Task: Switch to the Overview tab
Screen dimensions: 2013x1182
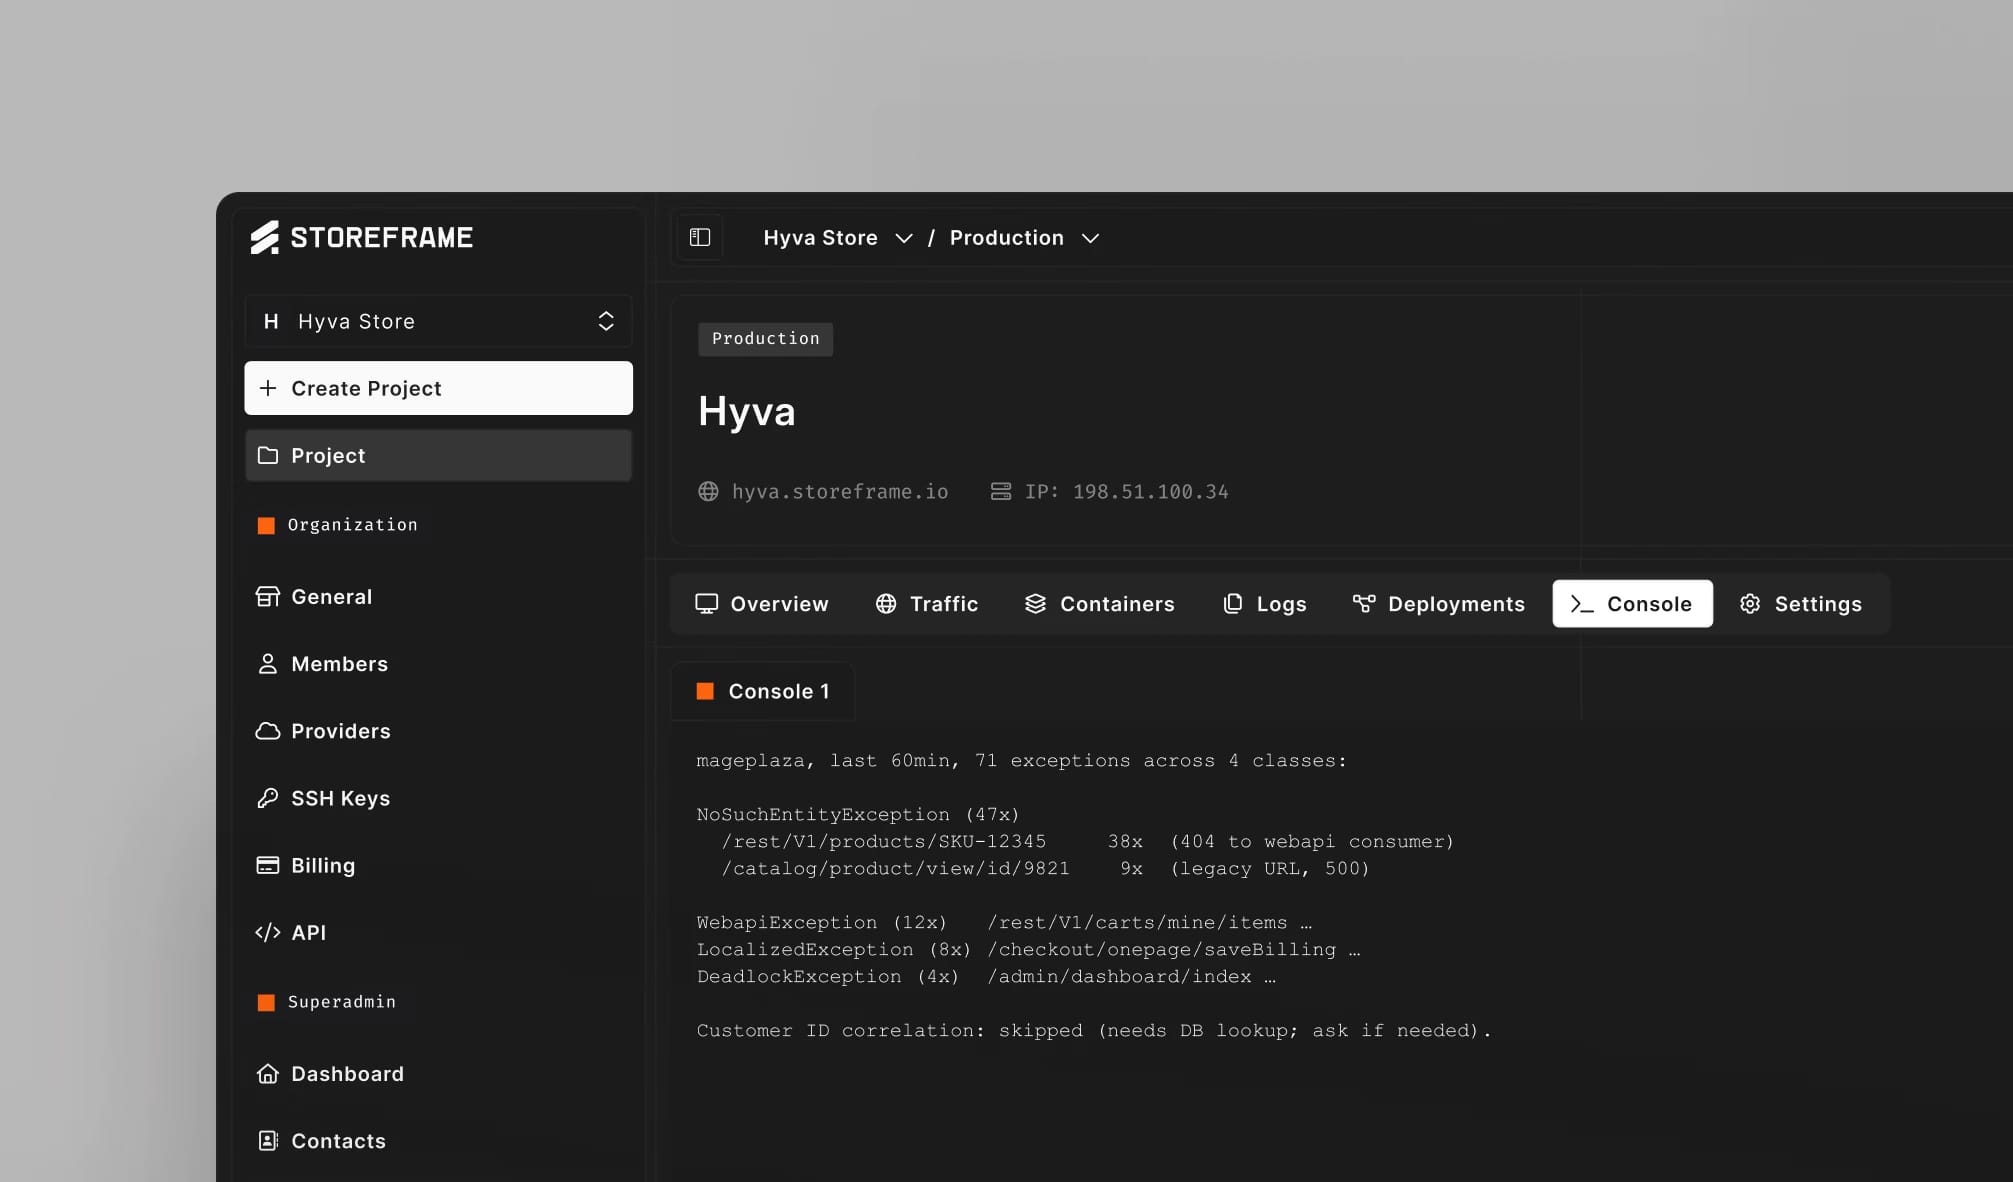Action: pos(762,604)
